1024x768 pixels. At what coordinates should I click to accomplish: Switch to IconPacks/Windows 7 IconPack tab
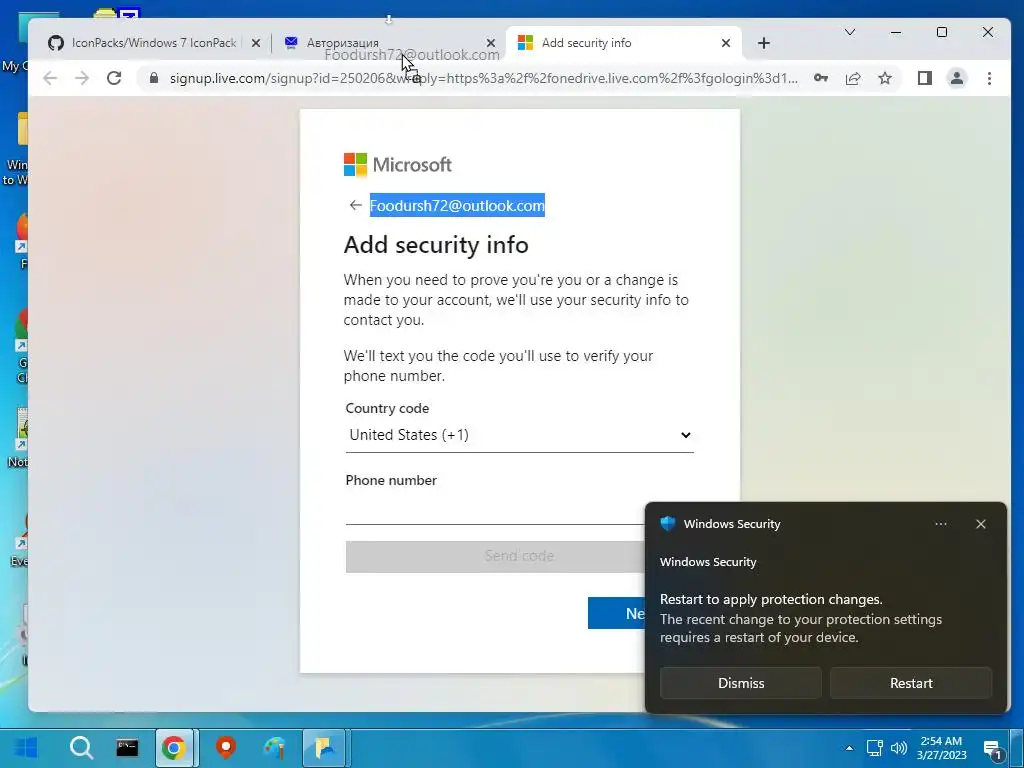pyautogui.click(x=153, y=43)
